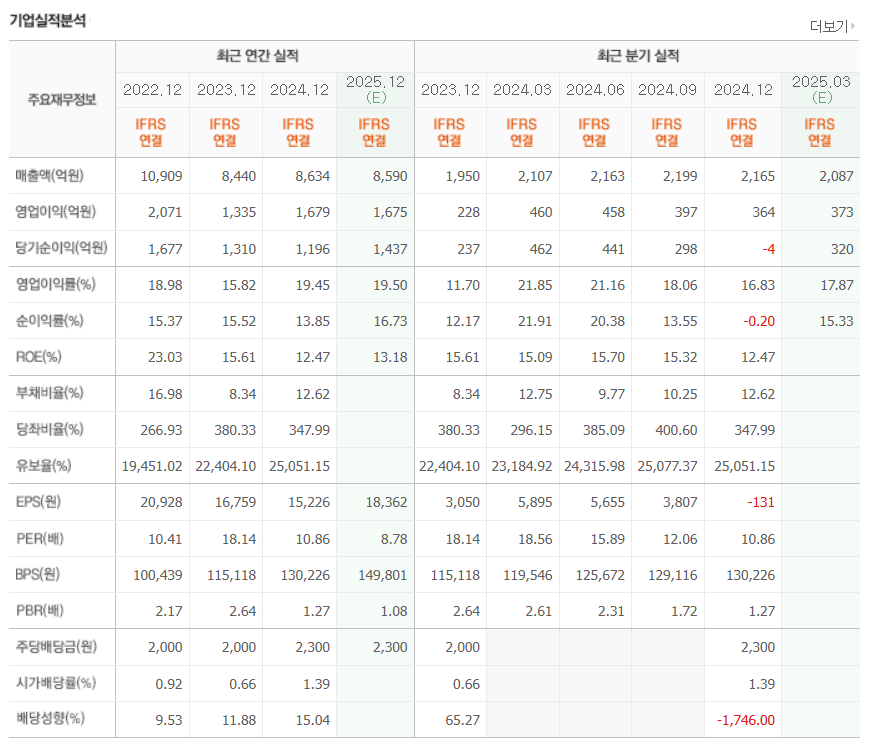Image resolution: width=869 pixels, height=746 pixels.
Task: Click the ROE value 23.03
Action: tap(165, 357)
